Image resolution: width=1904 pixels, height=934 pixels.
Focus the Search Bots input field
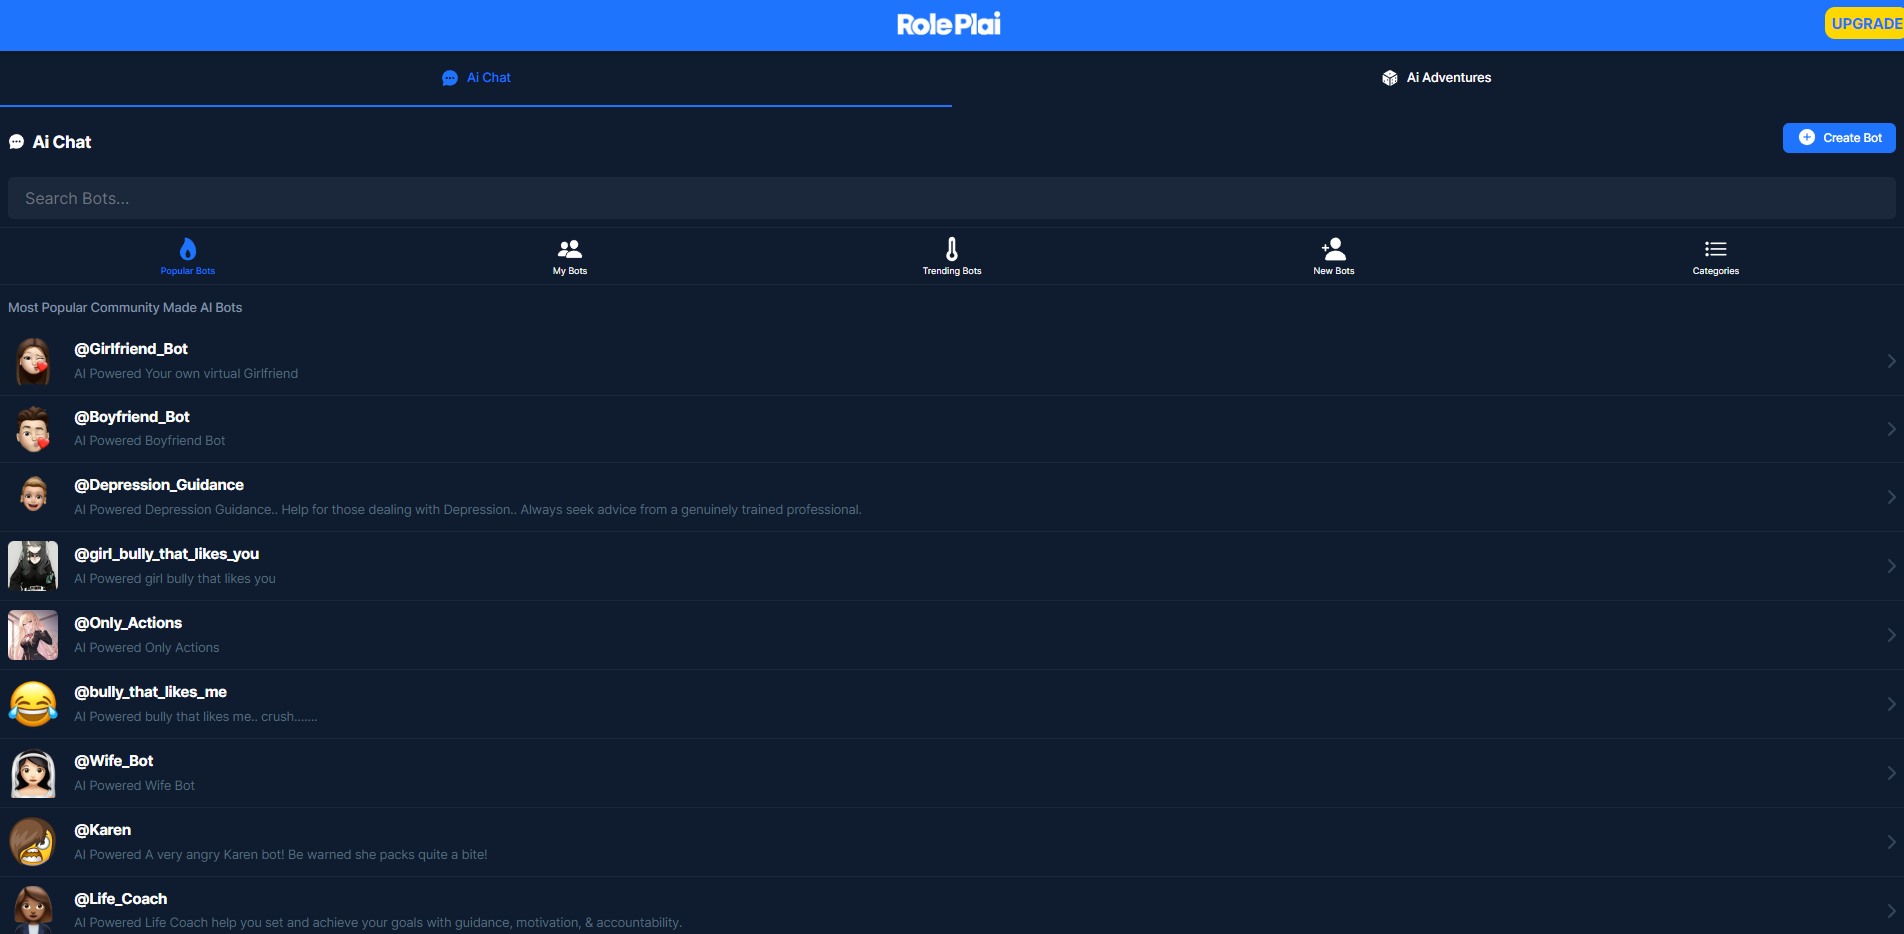[952, 198]
